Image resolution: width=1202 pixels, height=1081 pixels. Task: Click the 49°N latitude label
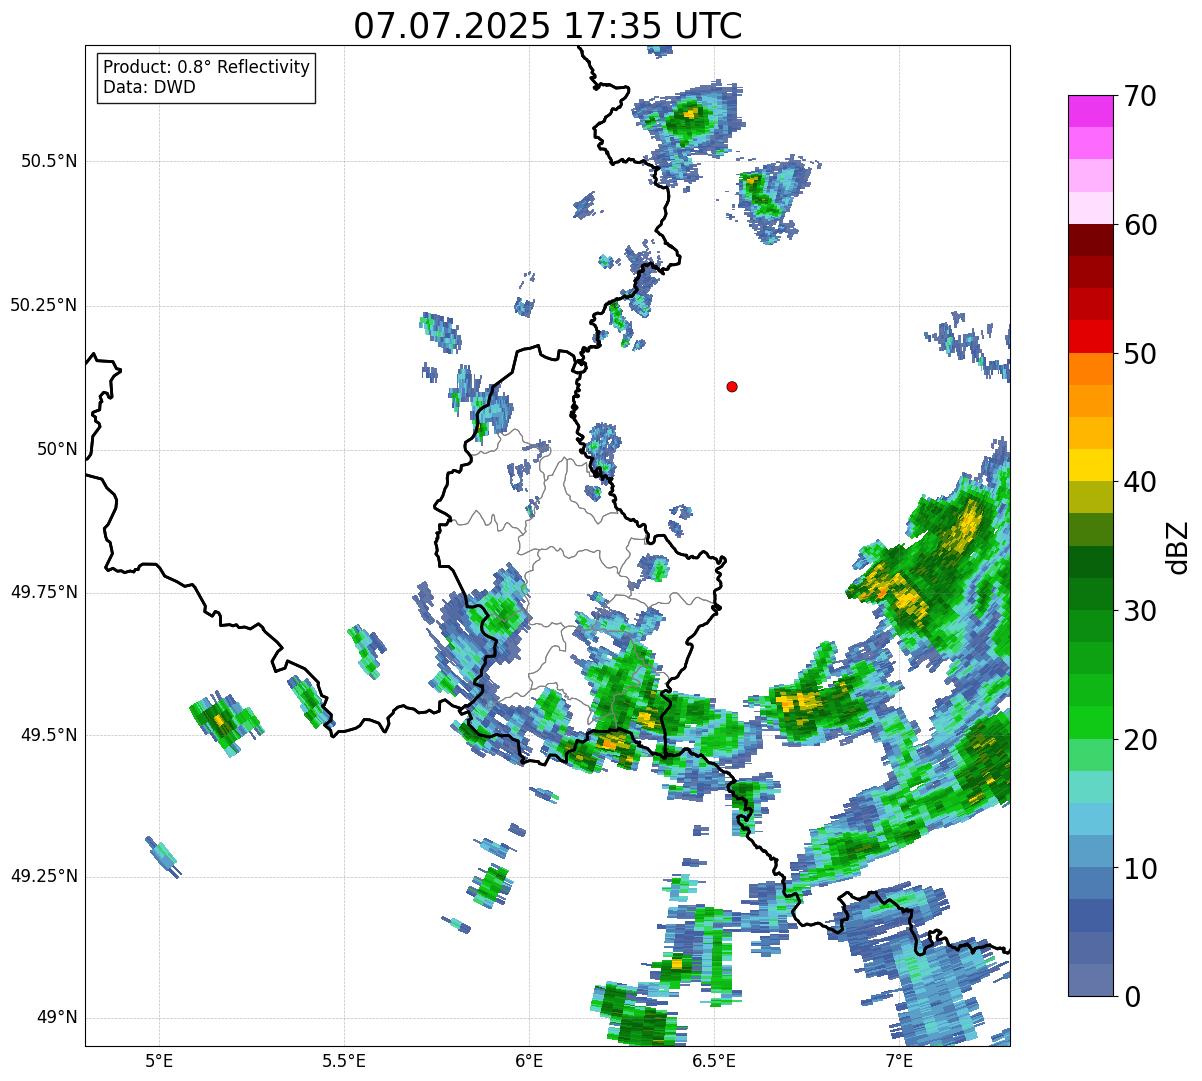click(58, 1018)
